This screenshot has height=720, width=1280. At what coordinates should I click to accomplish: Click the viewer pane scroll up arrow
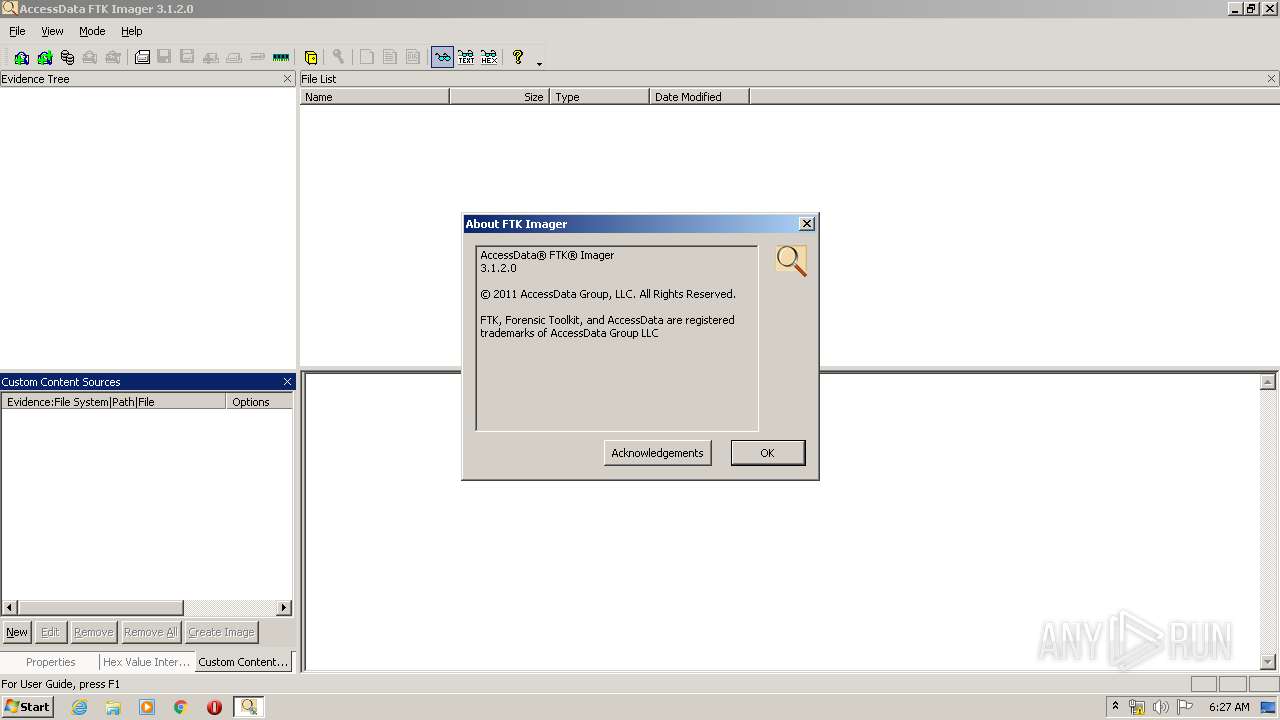pyautogui.click(x=1268, y=382)
